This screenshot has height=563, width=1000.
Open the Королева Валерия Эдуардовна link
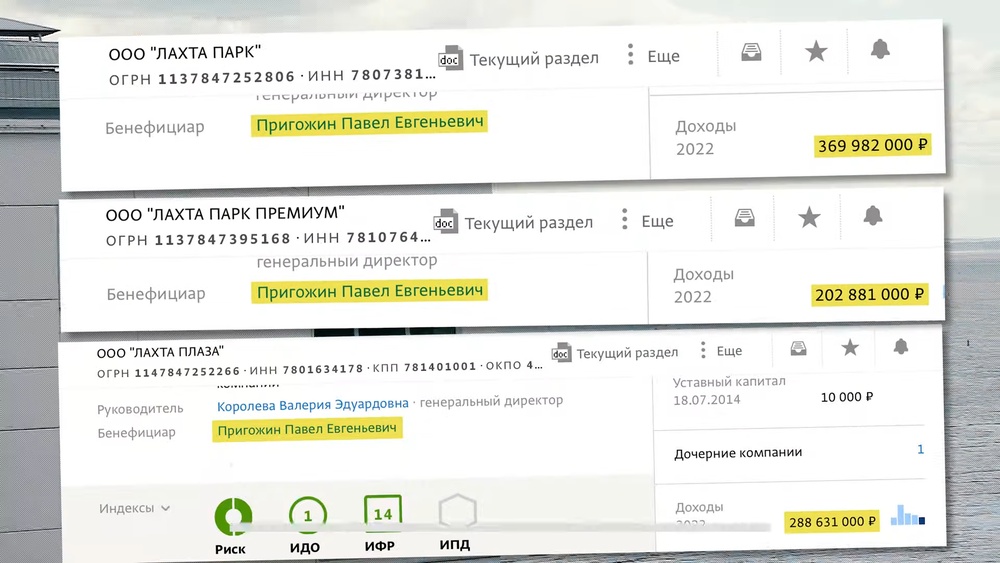pos(312,404)
